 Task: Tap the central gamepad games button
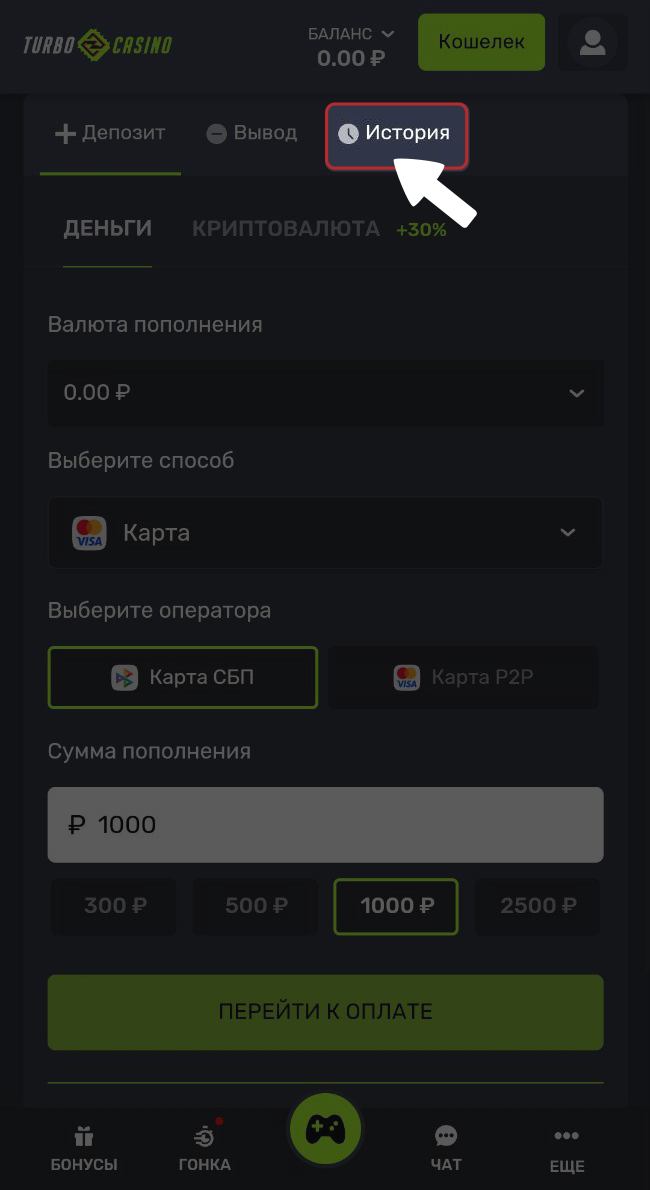[325, 1129]
